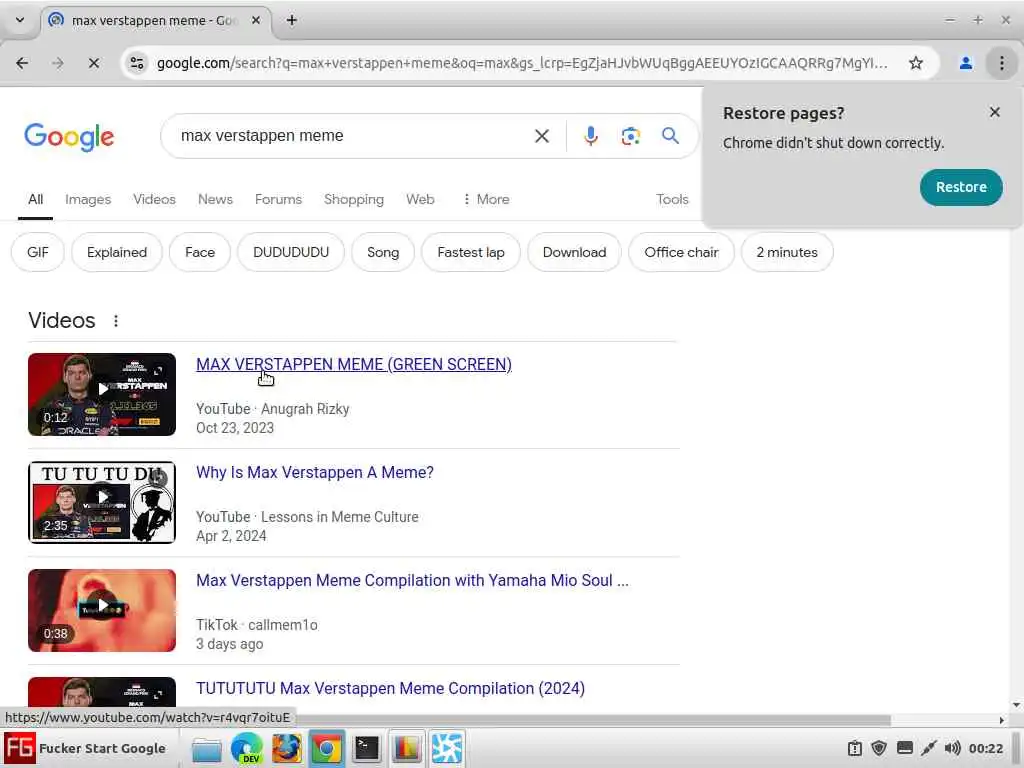
Task: Click the Google logo
Action: click(x=69, y=137)
